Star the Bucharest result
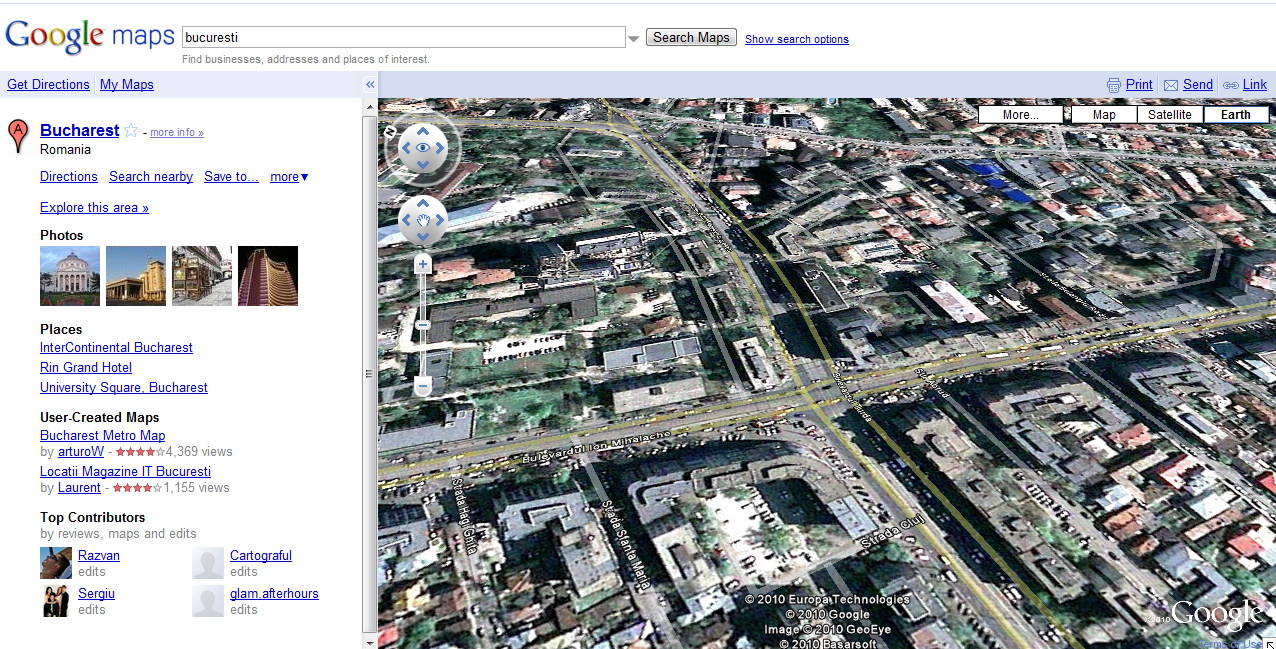Viewport: 1276px width, 649px height. click(131, 131)
